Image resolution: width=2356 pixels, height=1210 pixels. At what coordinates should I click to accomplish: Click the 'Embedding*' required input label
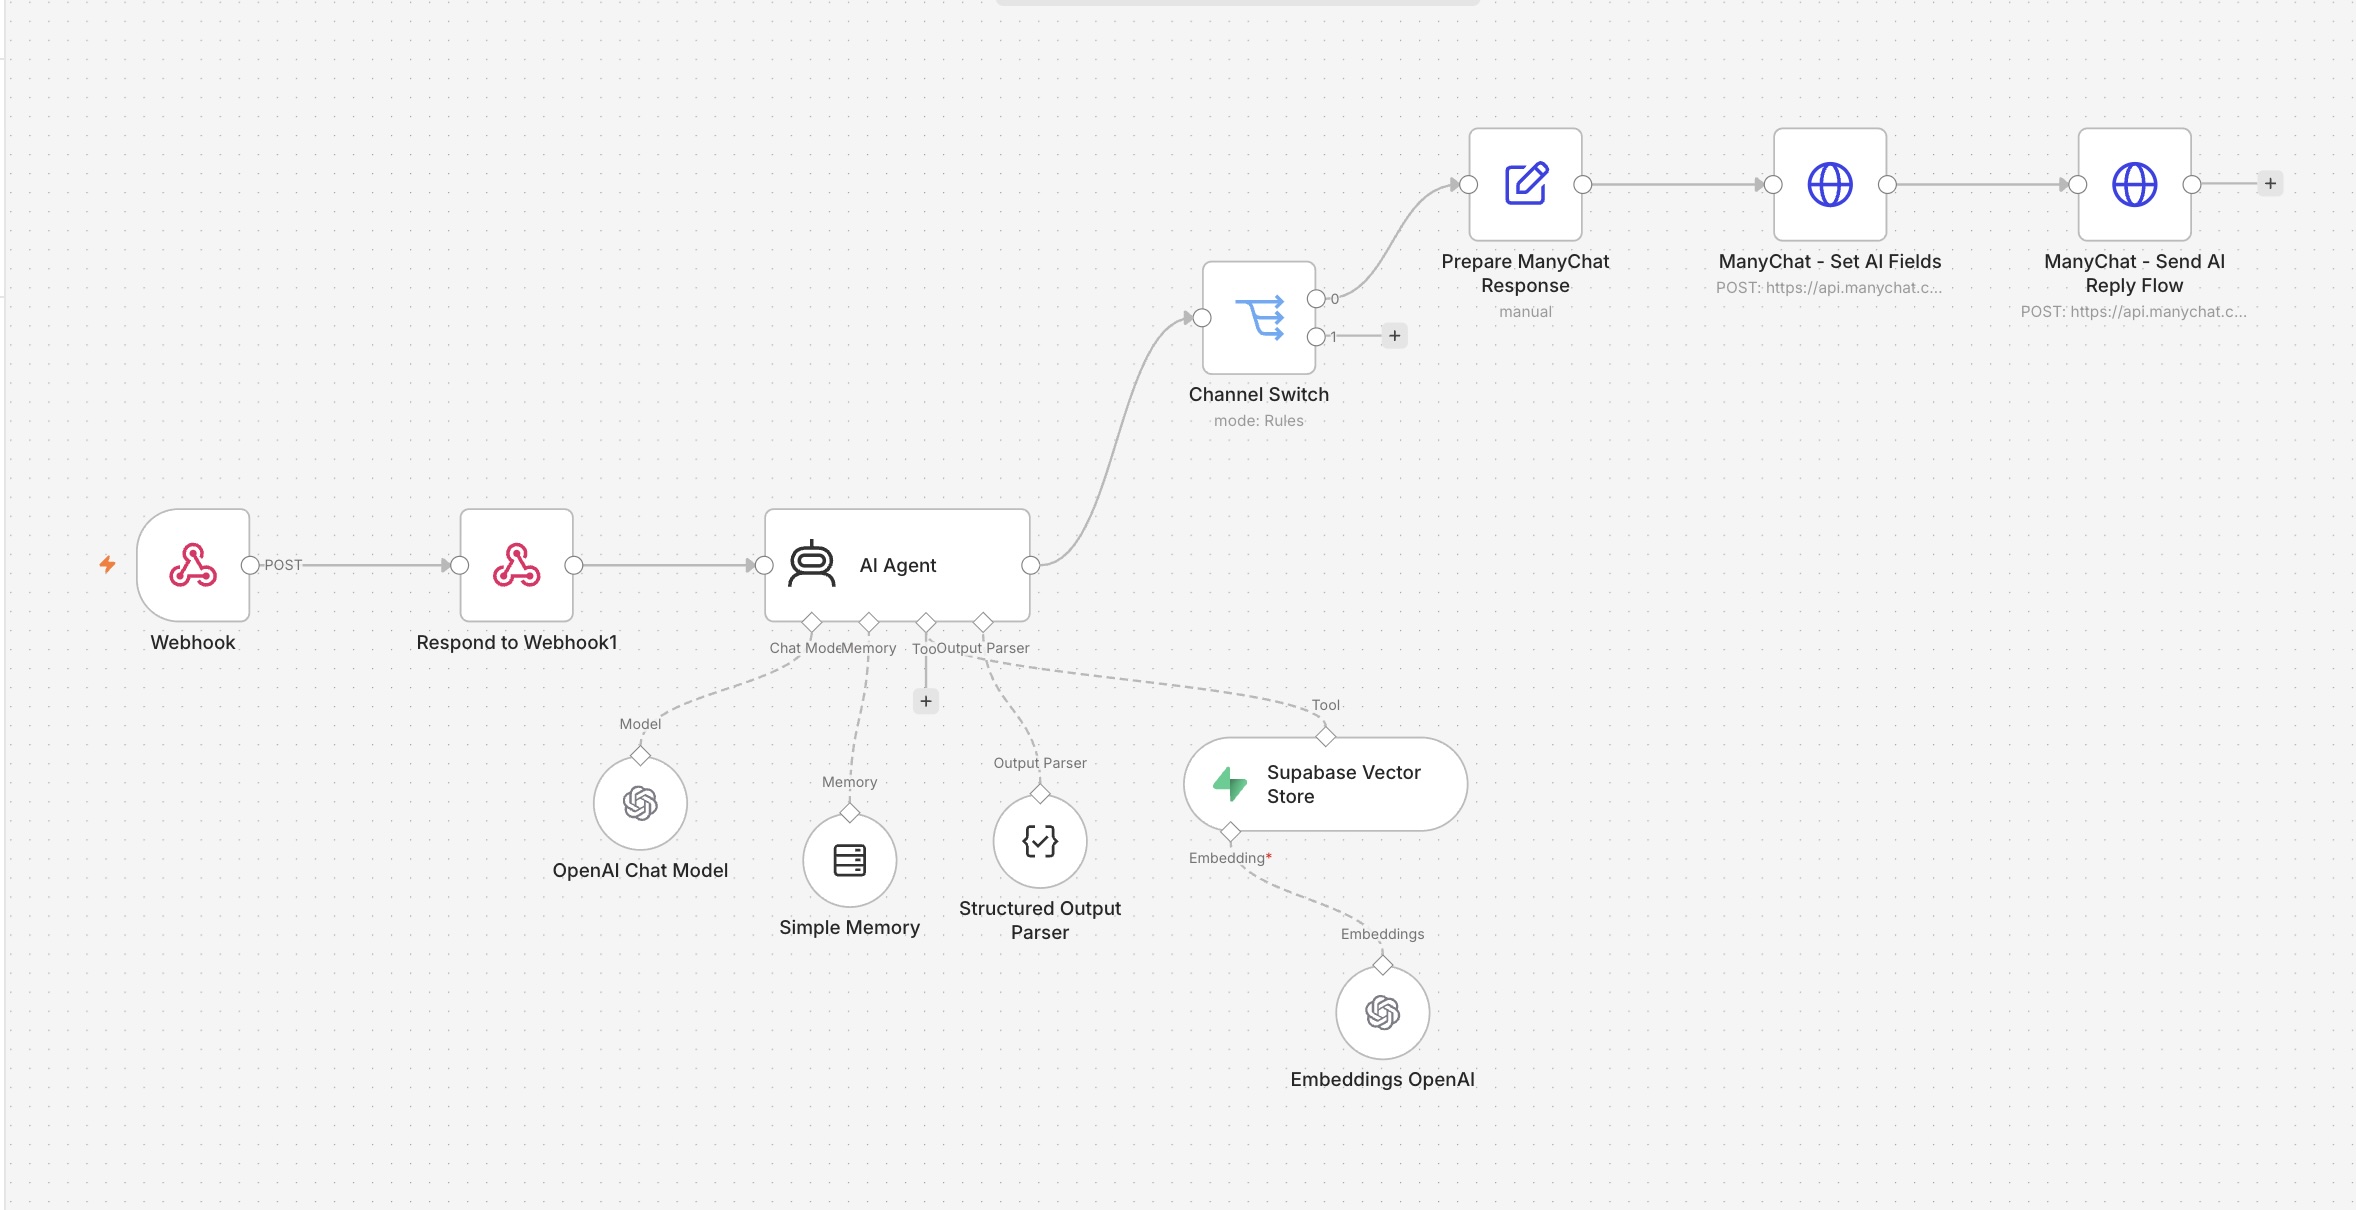pos(1230,858)
